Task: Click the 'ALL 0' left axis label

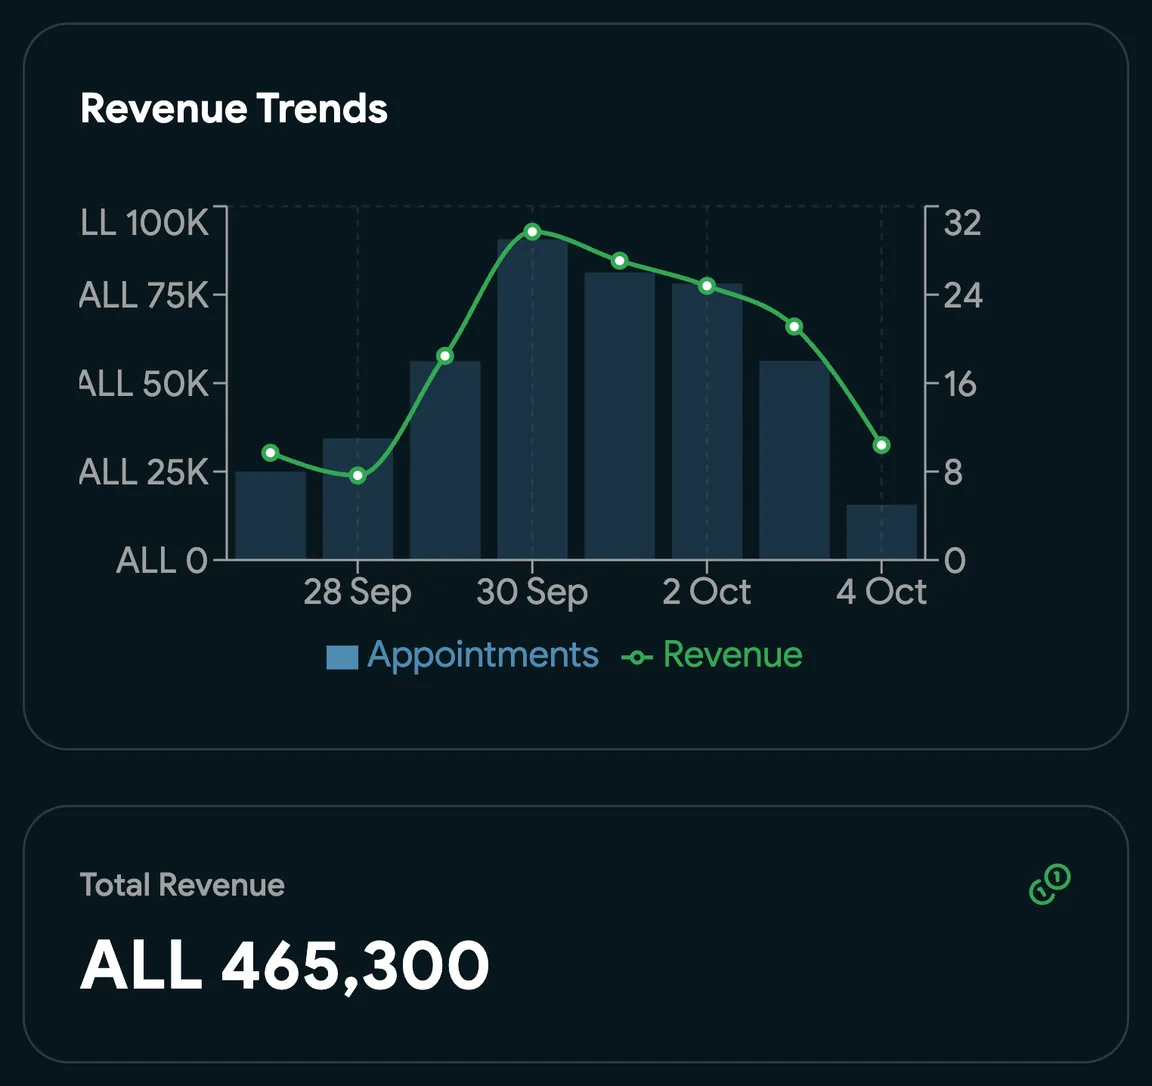Action: pos(162,561)
